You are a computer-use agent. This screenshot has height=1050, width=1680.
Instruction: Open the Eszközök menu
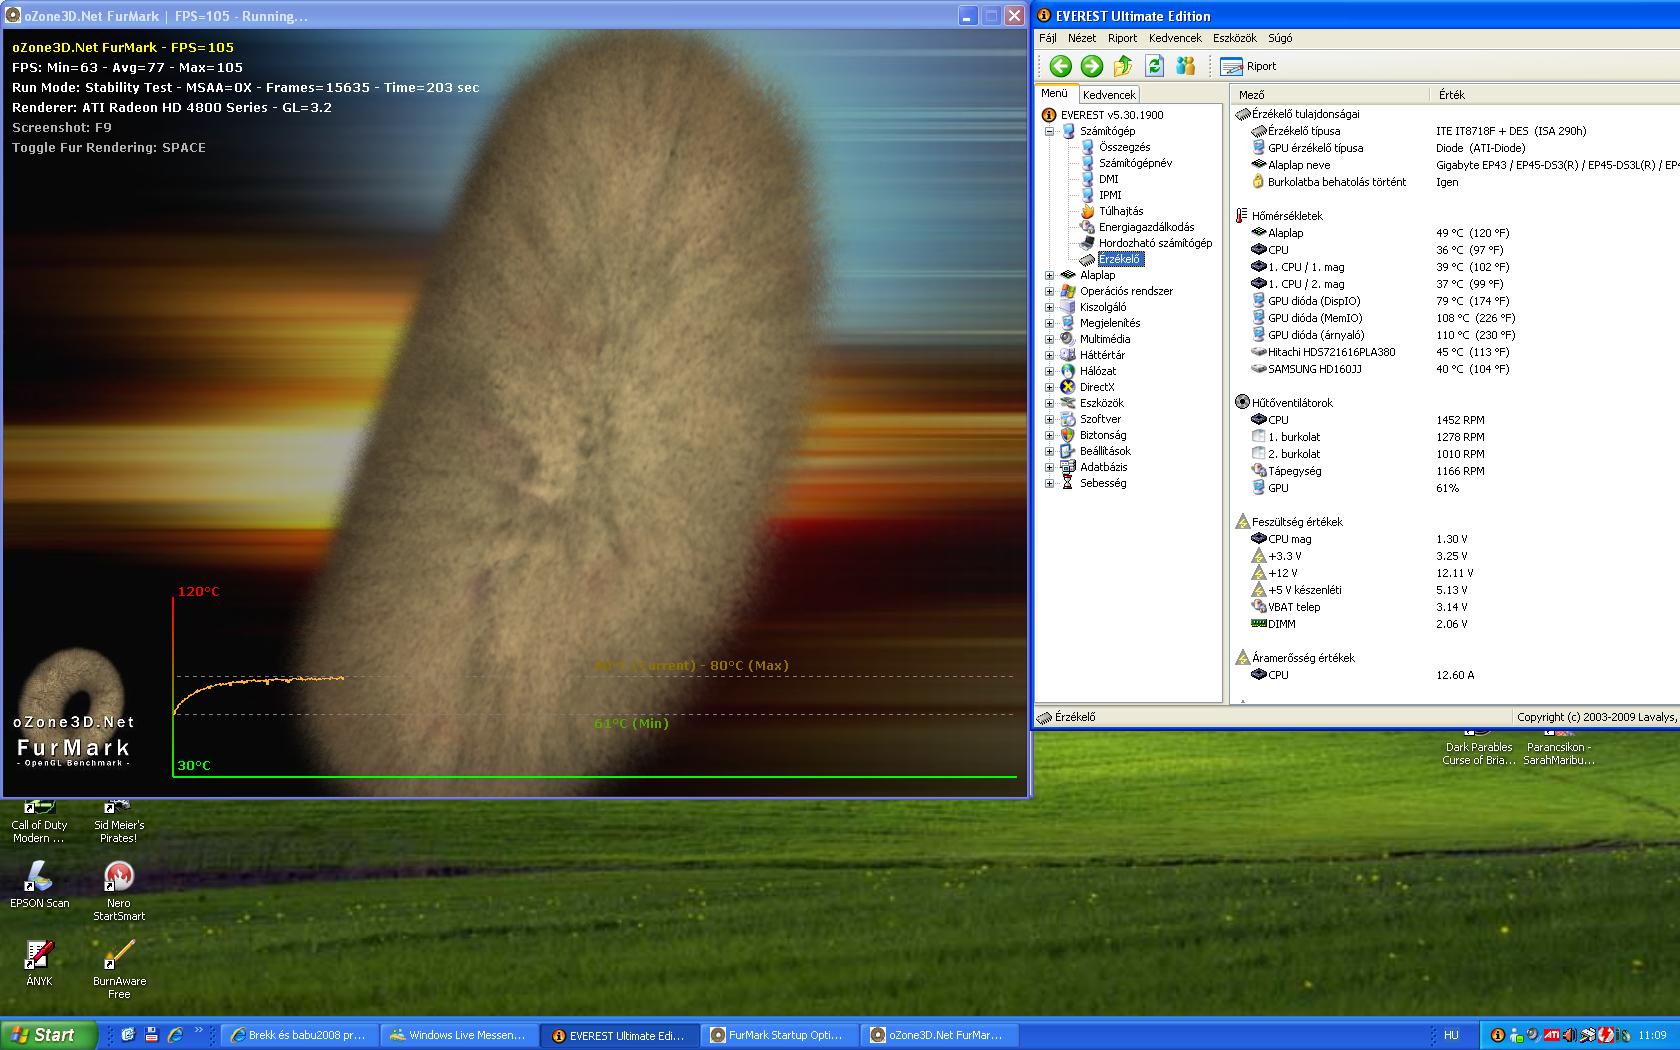pos(1234,38)
